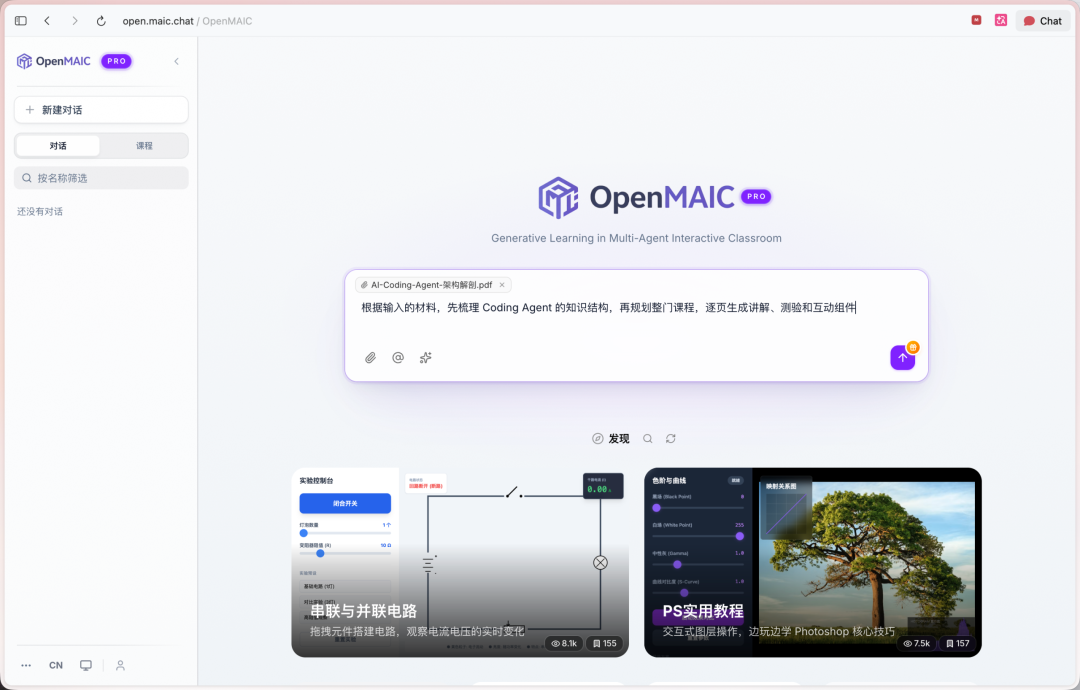1080x690 pixels.
Task: Click the 还没有对话 empty state text
Action: (40, 211)
